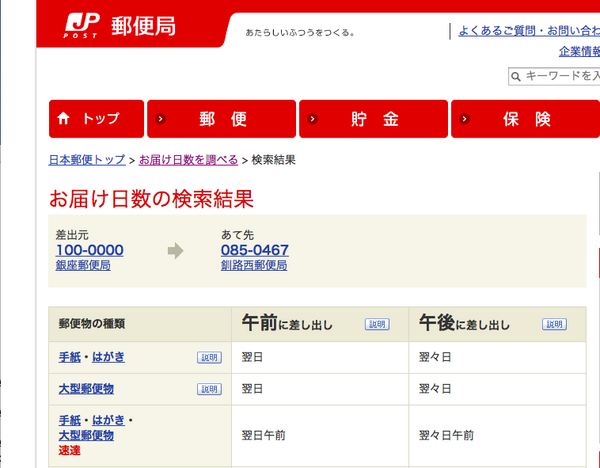Open the 銀座郵便局 link
Viewport: 600px width, 468px height.
tap(83, 266)
